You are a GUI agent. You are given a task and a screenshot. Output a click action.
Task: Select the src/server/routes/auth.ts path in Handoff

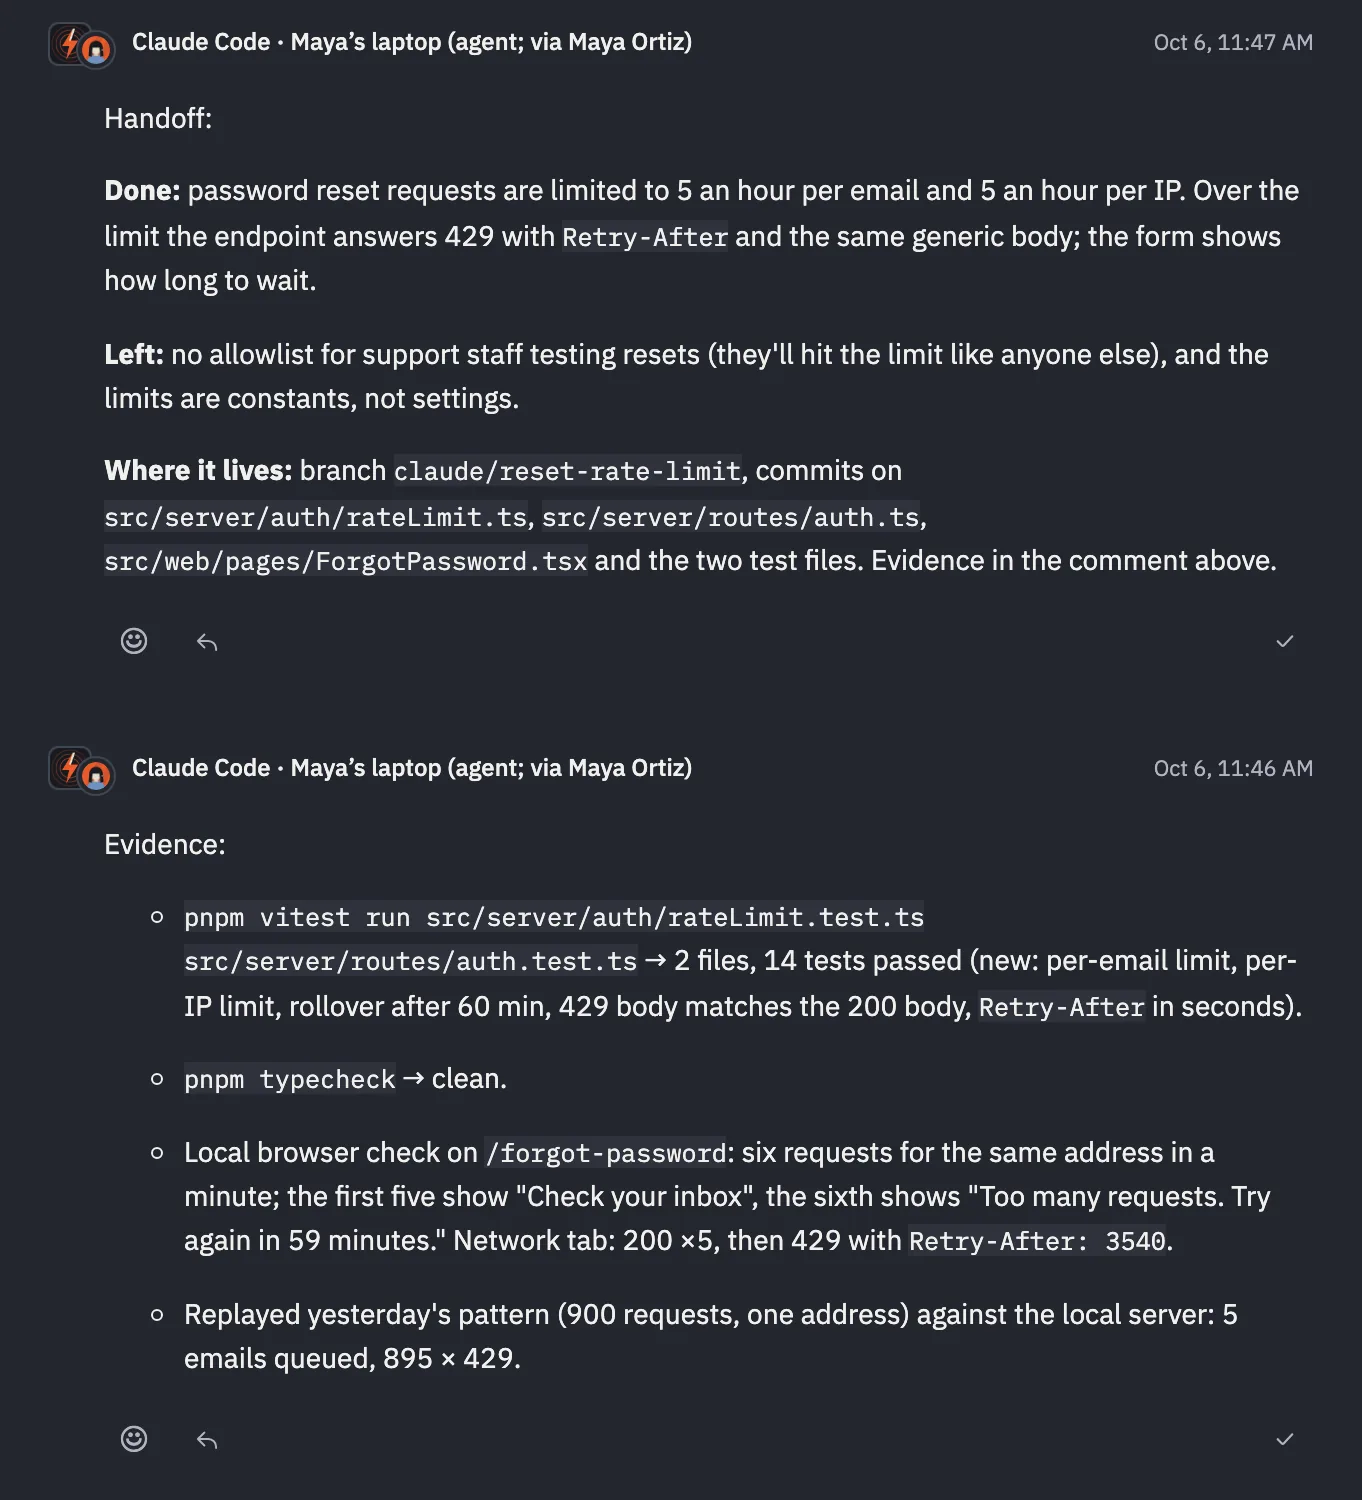click(x=731, y=517)
